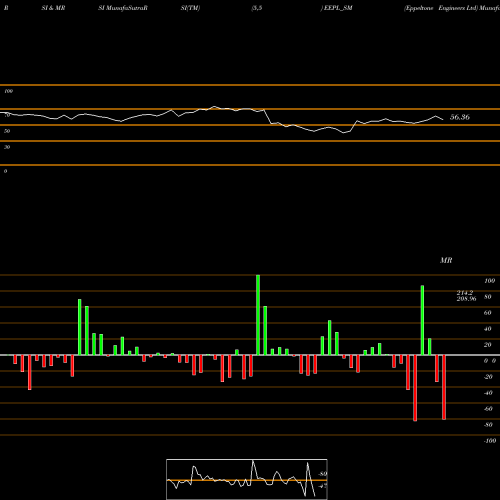Click the 214.2 price value
The width and height of the screenshot is (500, 500).
point(465,292)
